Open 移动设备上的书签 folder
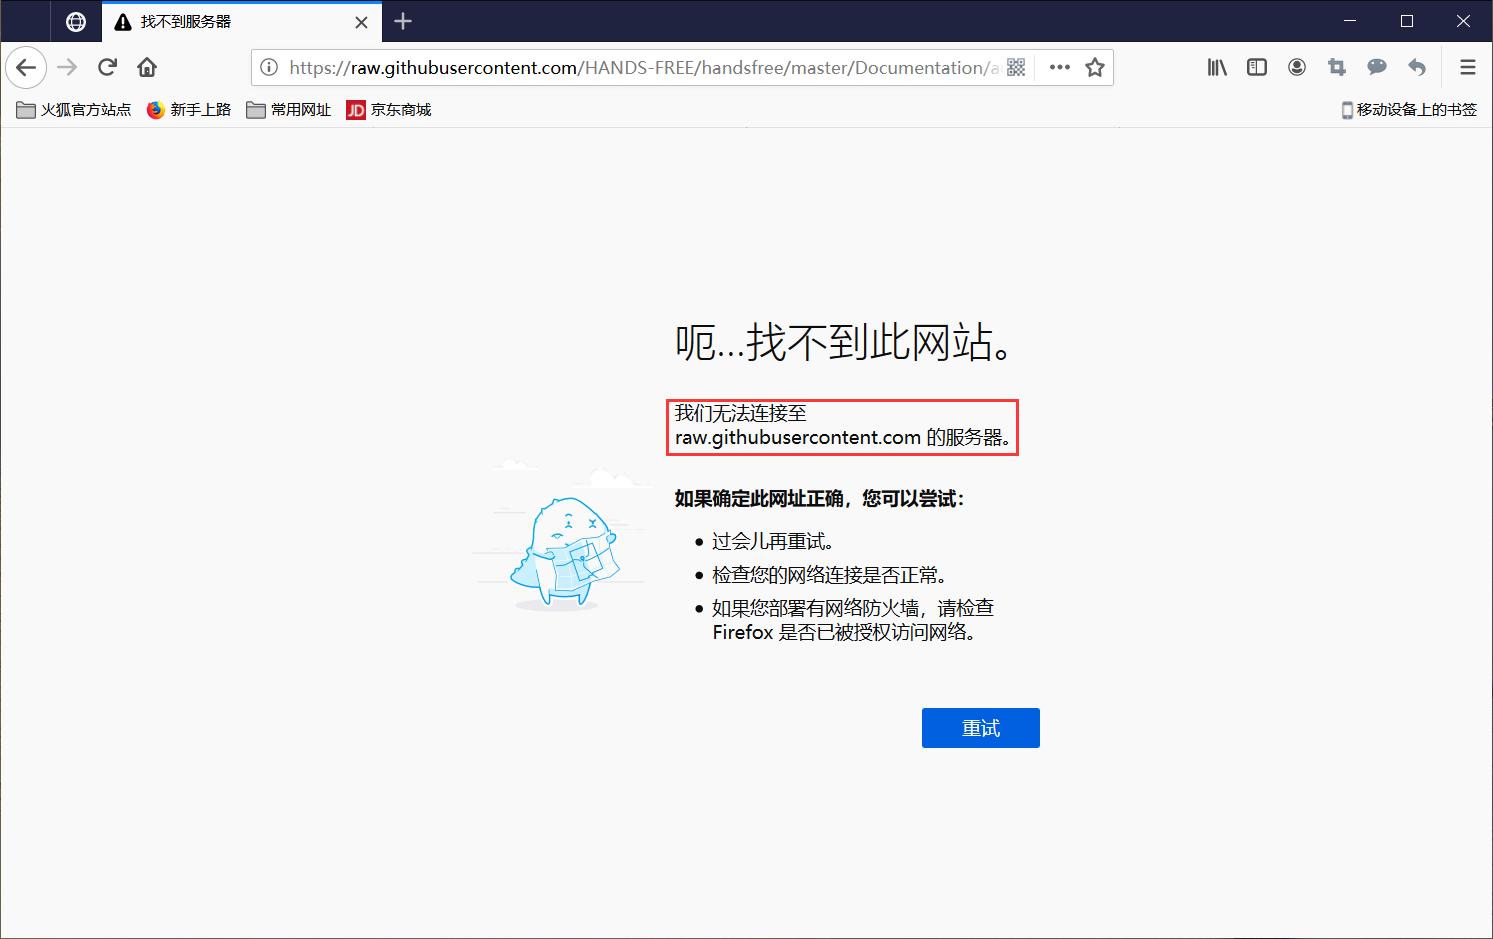Viewport: 1493px width, 939px height. (x=1409, y=110)
